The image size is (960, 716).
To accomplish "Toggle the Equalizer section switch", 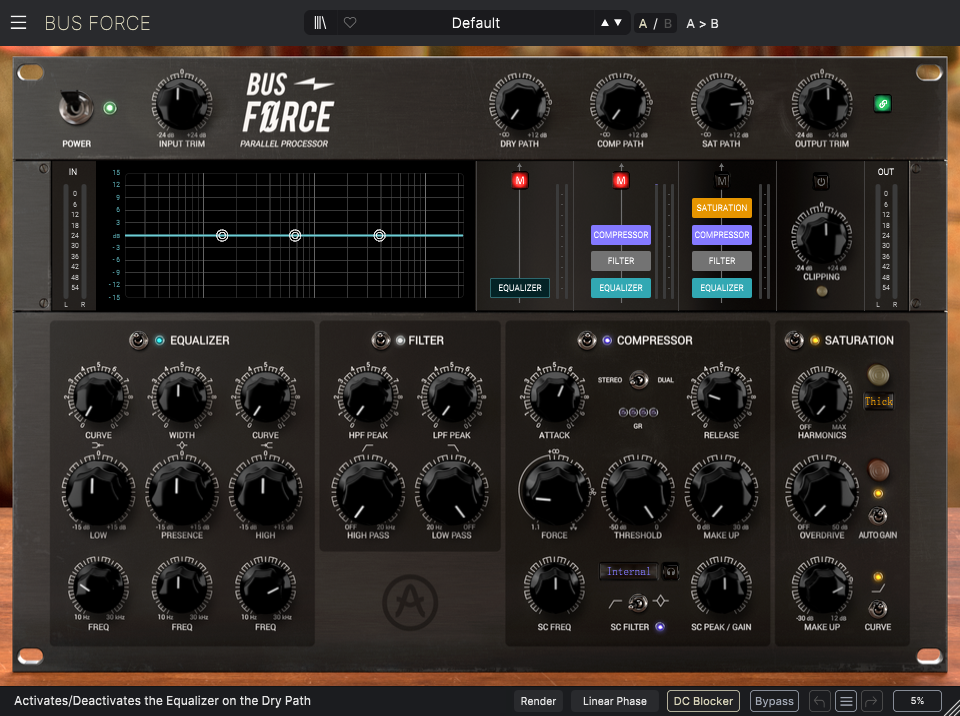I will [138, 341].
